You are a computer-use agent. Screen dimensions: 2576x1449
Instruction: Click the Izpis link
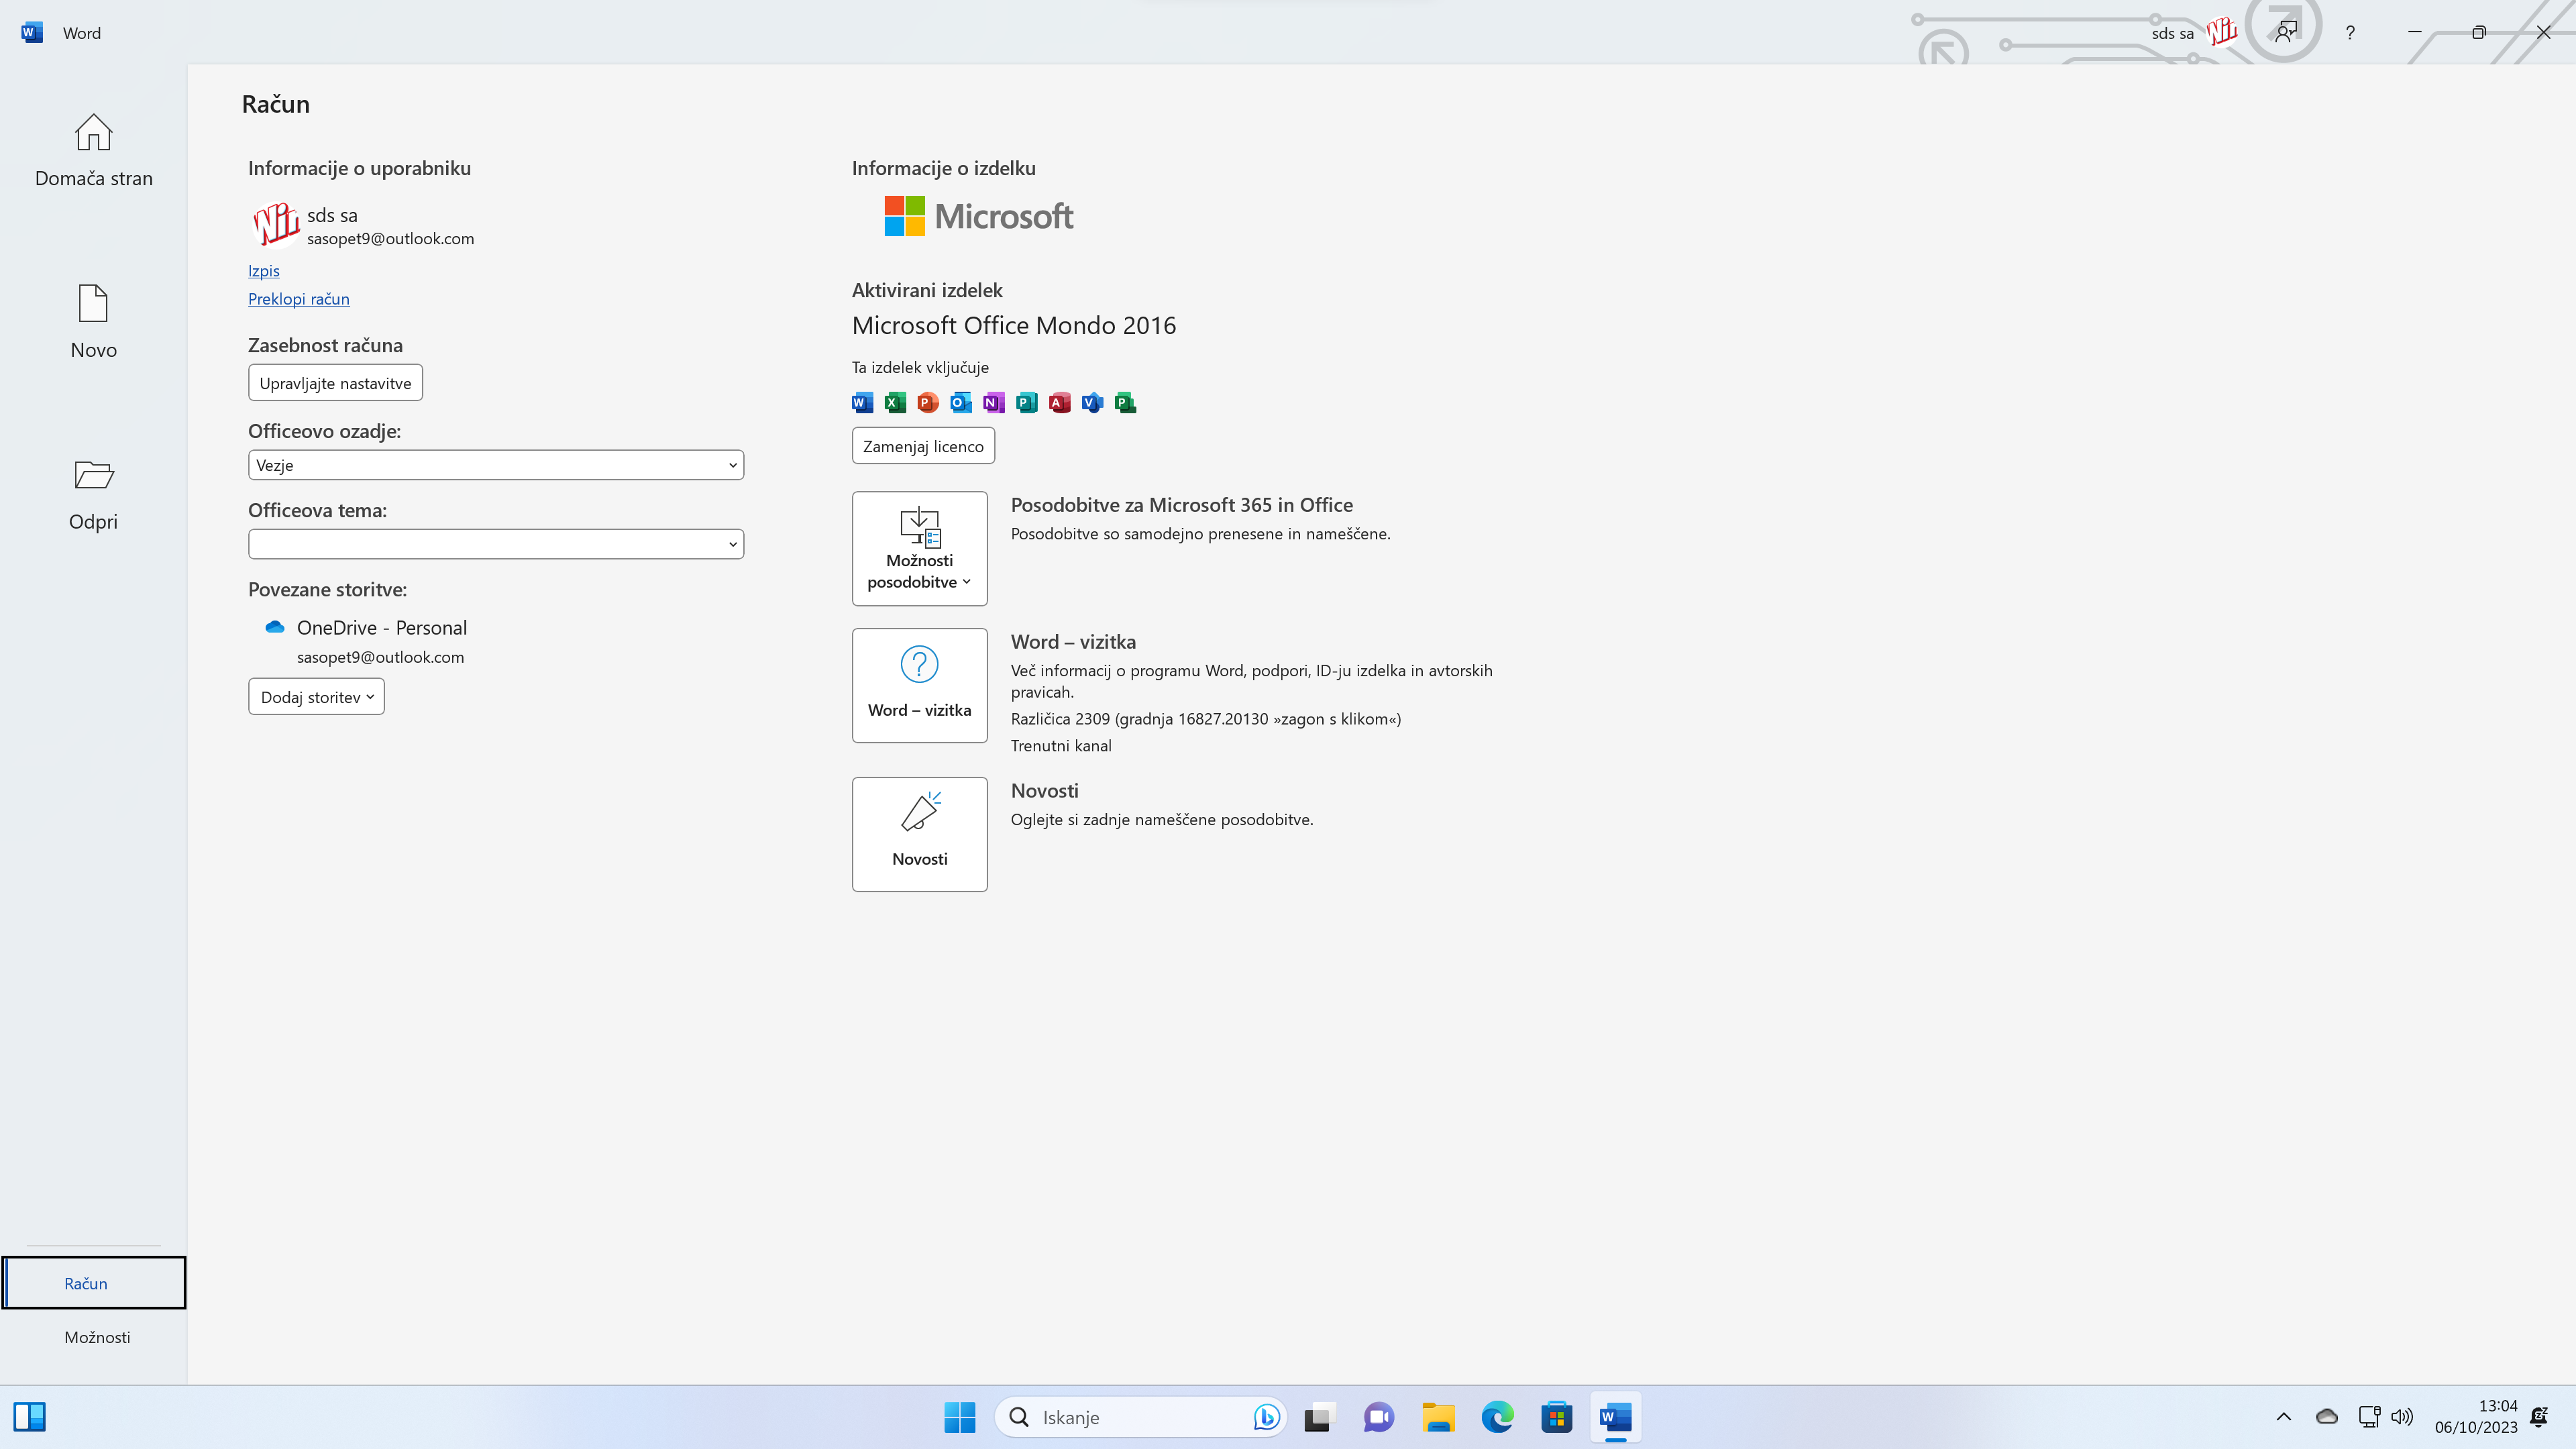[x=264, y=271]
